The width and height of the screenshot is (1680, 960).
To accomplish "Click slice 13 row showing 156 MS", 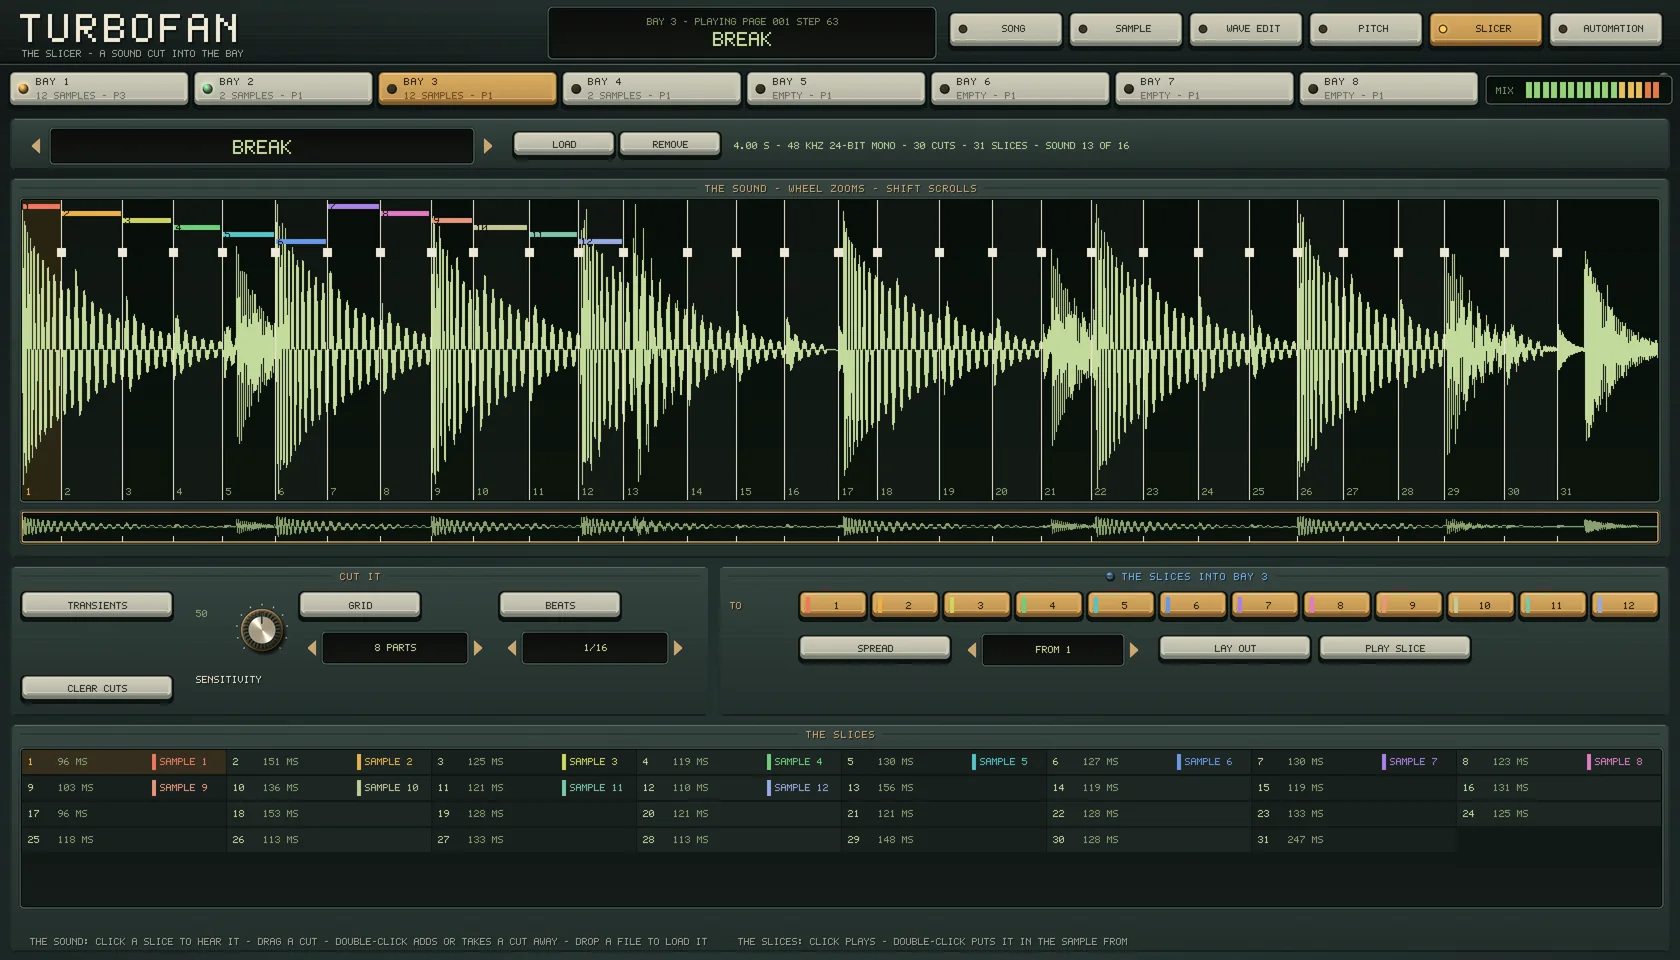I will [943, 788].
